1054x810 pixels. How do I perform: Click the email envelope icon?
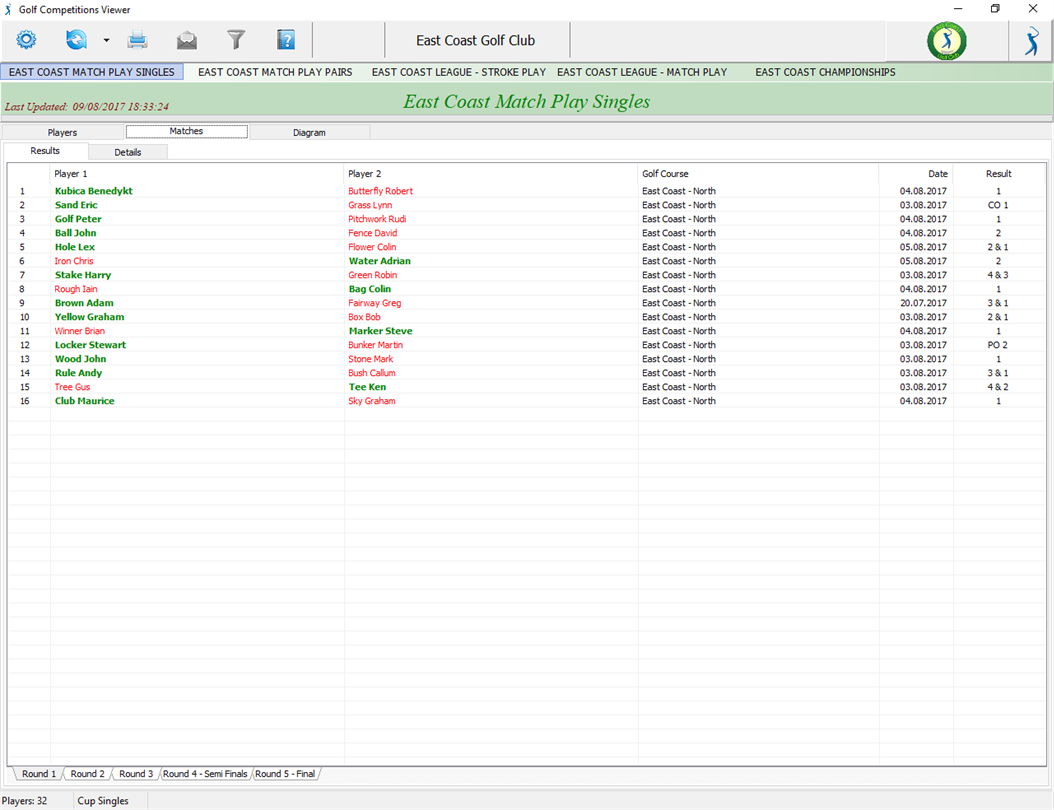coord(187,40)
